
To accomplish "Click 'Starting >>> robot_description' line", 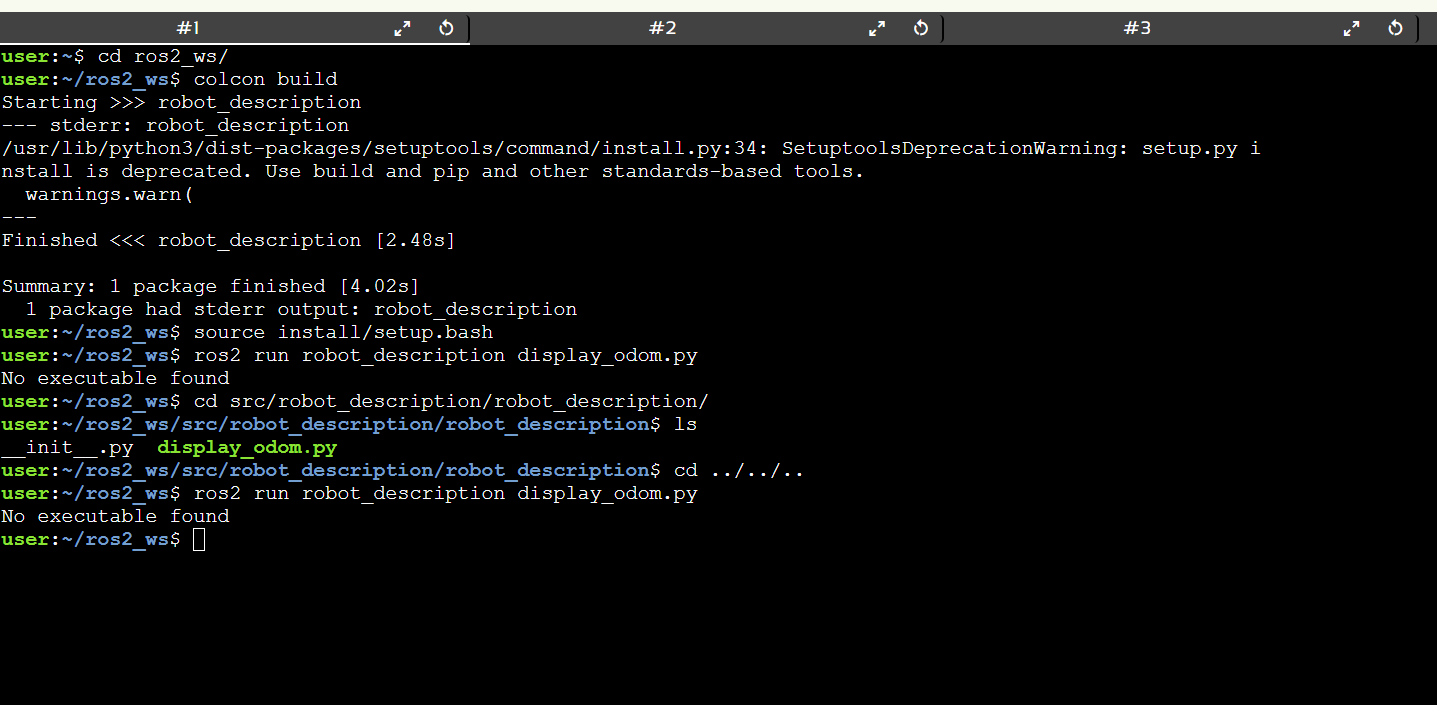I will click(181, 102).
